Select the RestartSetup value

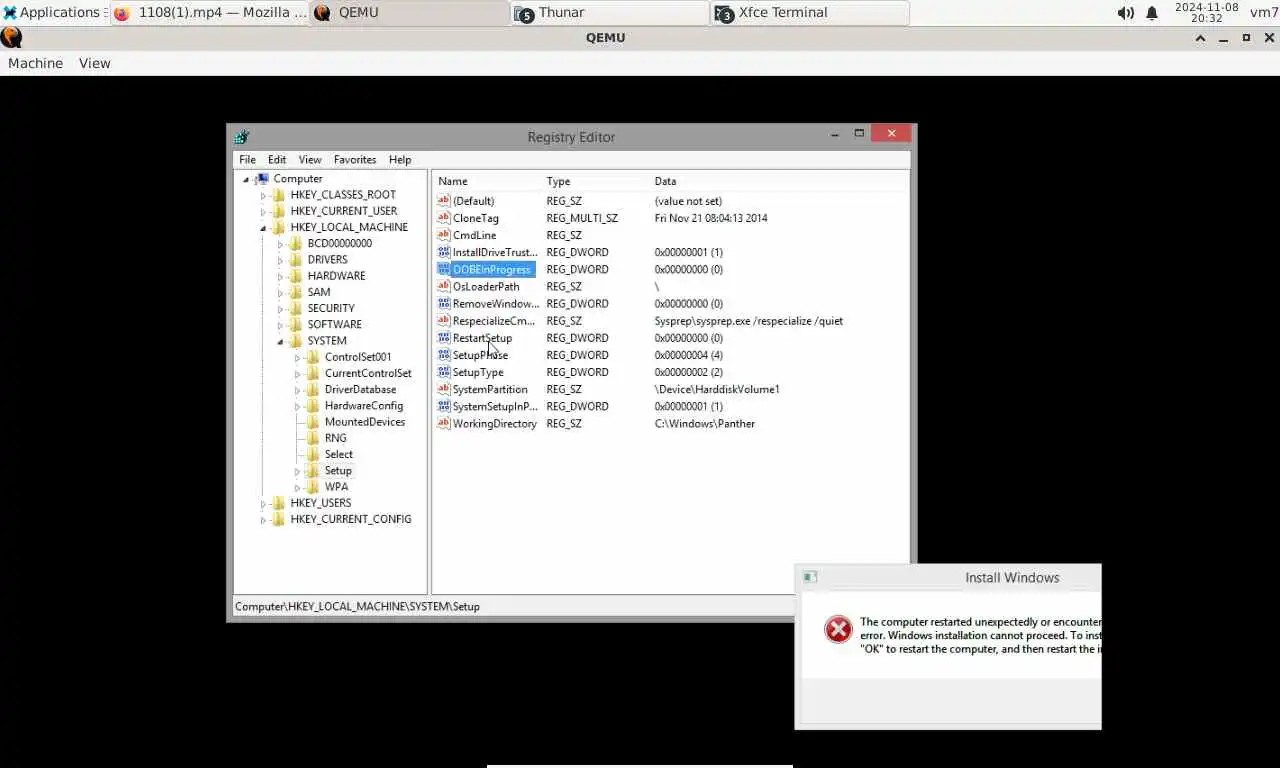pyautogui.click(x=482, y=338)
